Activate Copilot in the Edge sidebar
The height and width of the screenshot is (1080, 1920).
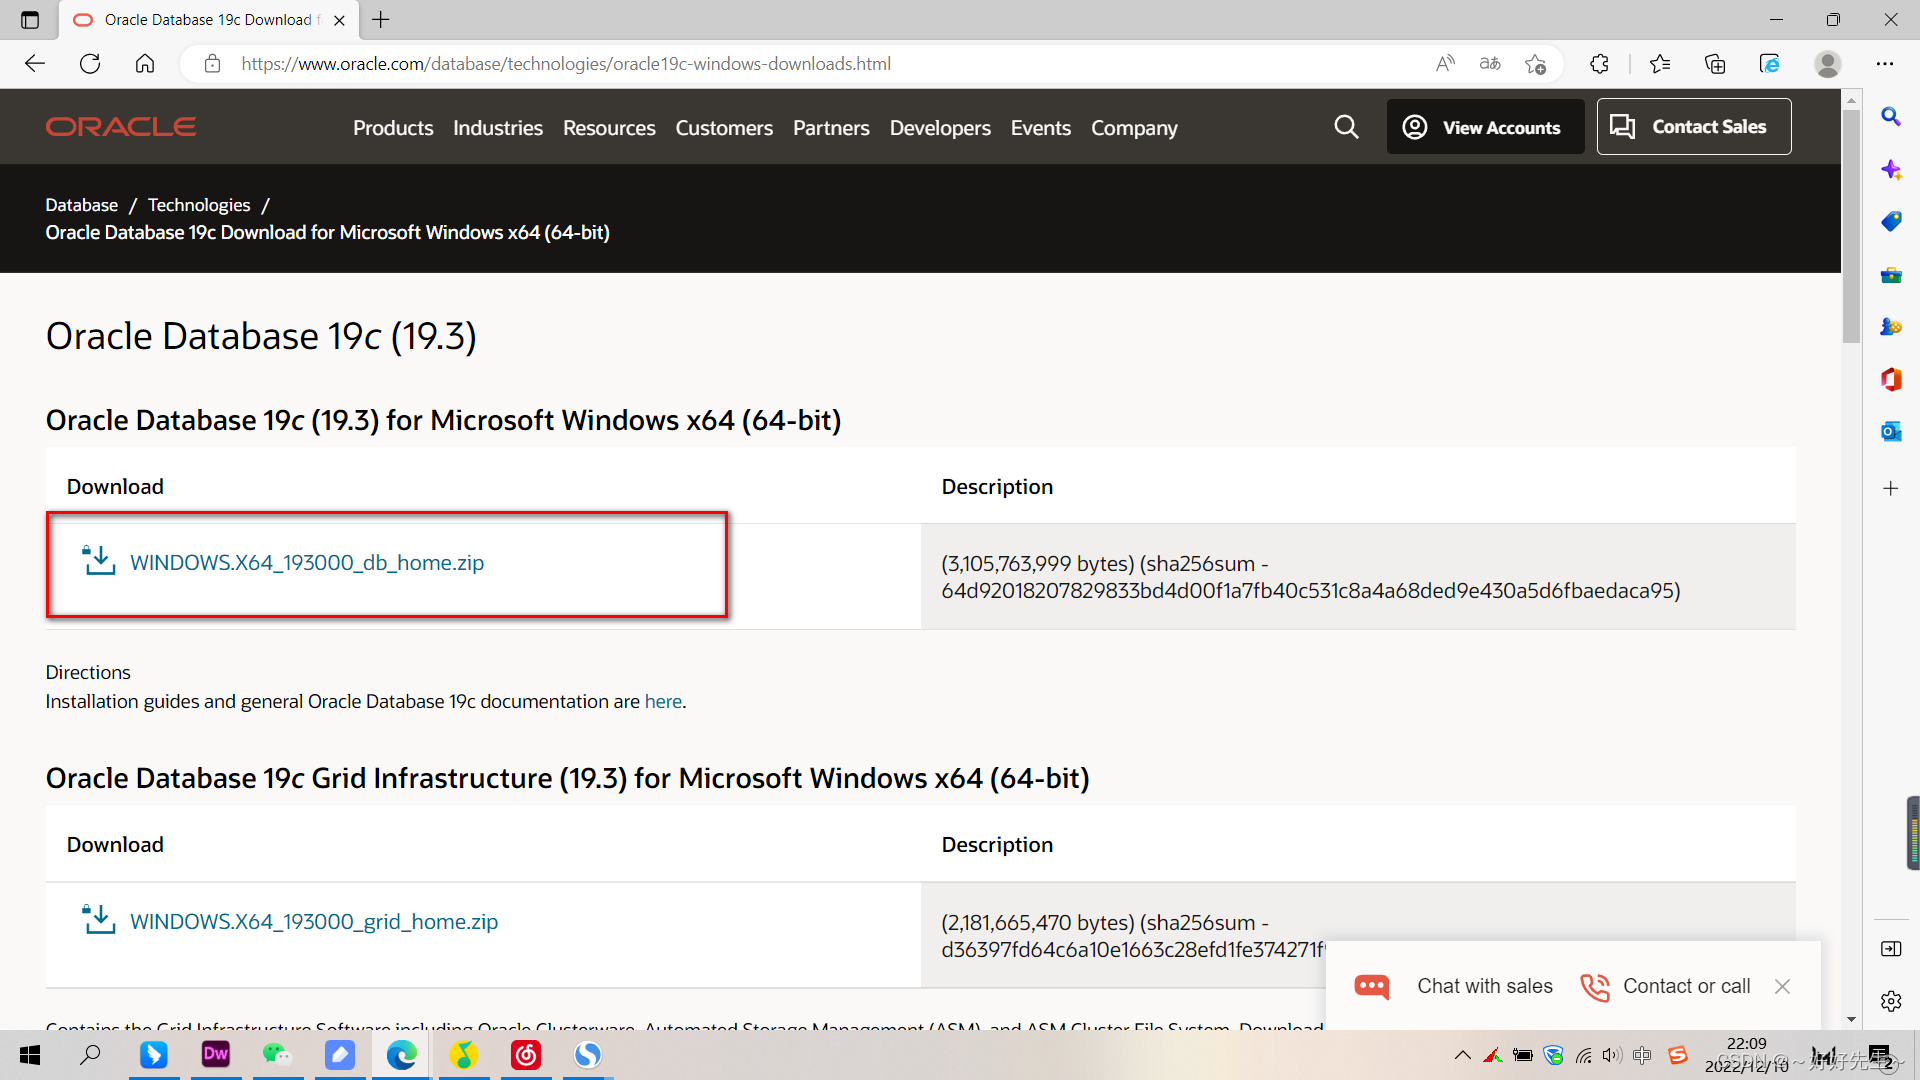[1892, 169]
